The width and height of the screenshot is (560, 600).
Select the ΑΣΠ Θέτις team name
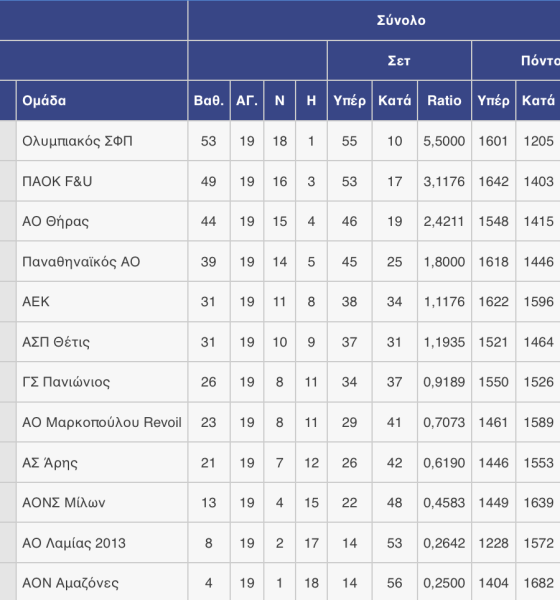tap(56, 342)
